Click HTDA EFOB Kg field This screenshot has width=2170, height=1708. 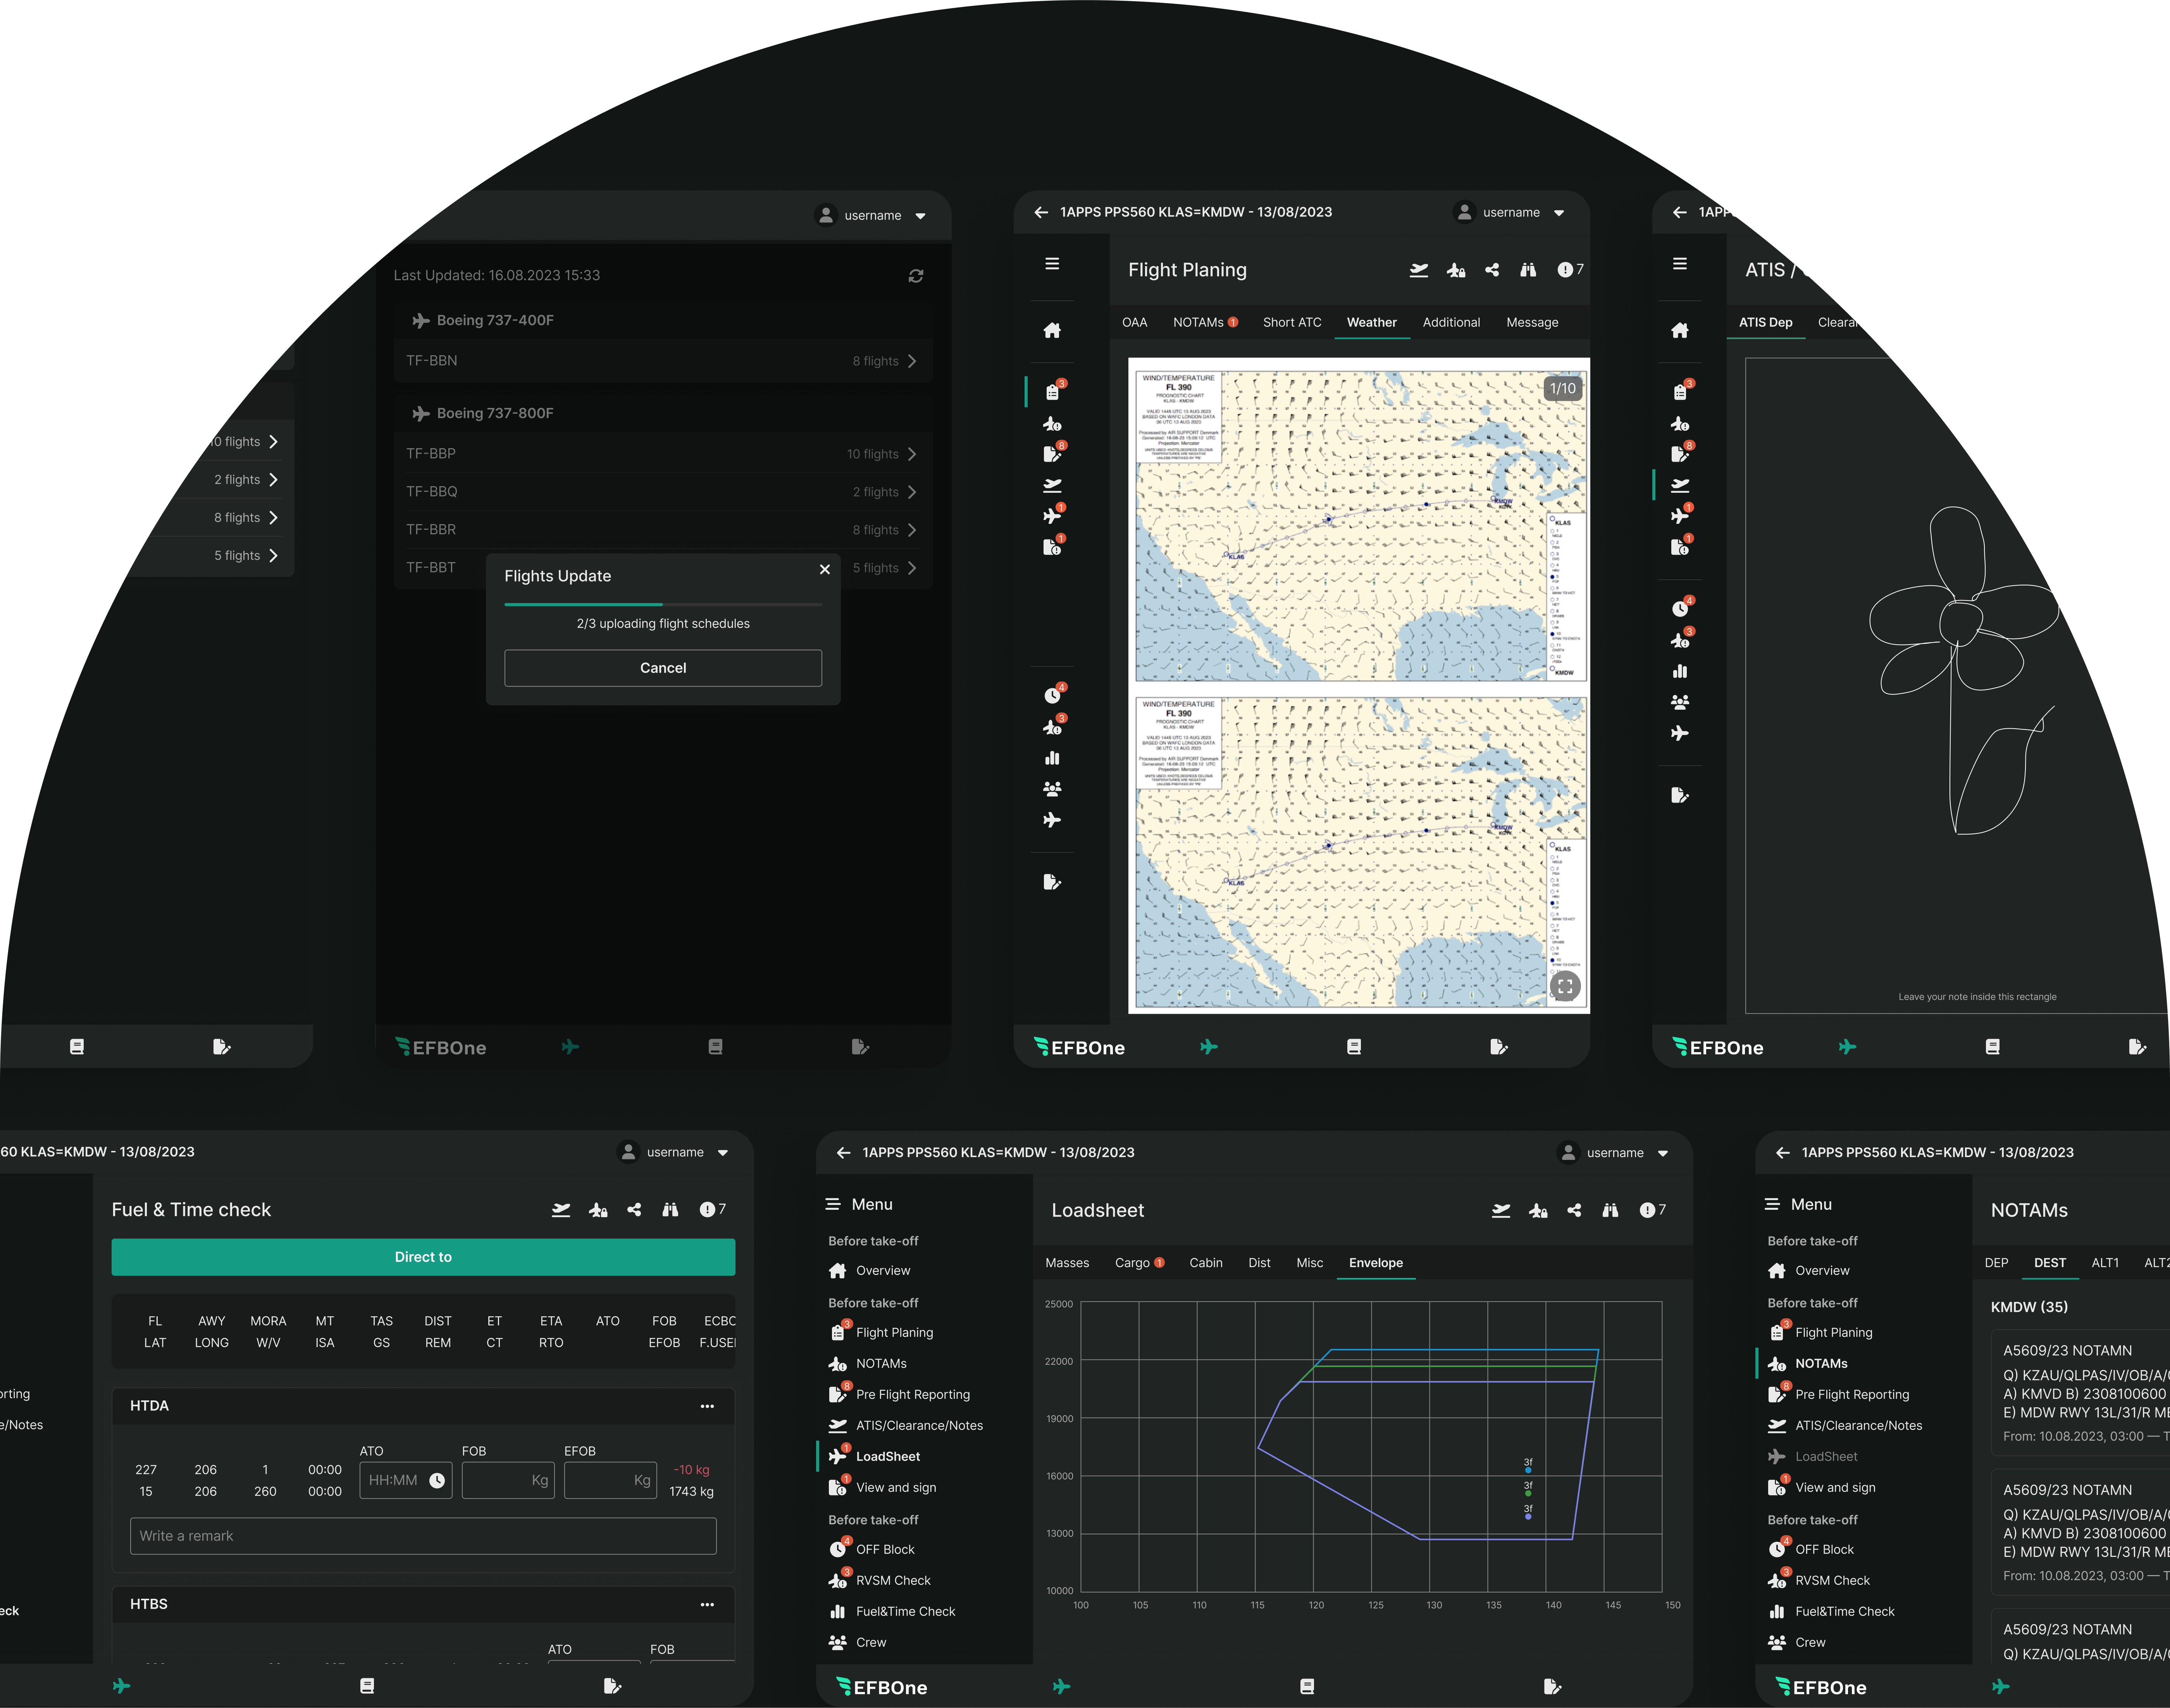tap(610, 1480)
